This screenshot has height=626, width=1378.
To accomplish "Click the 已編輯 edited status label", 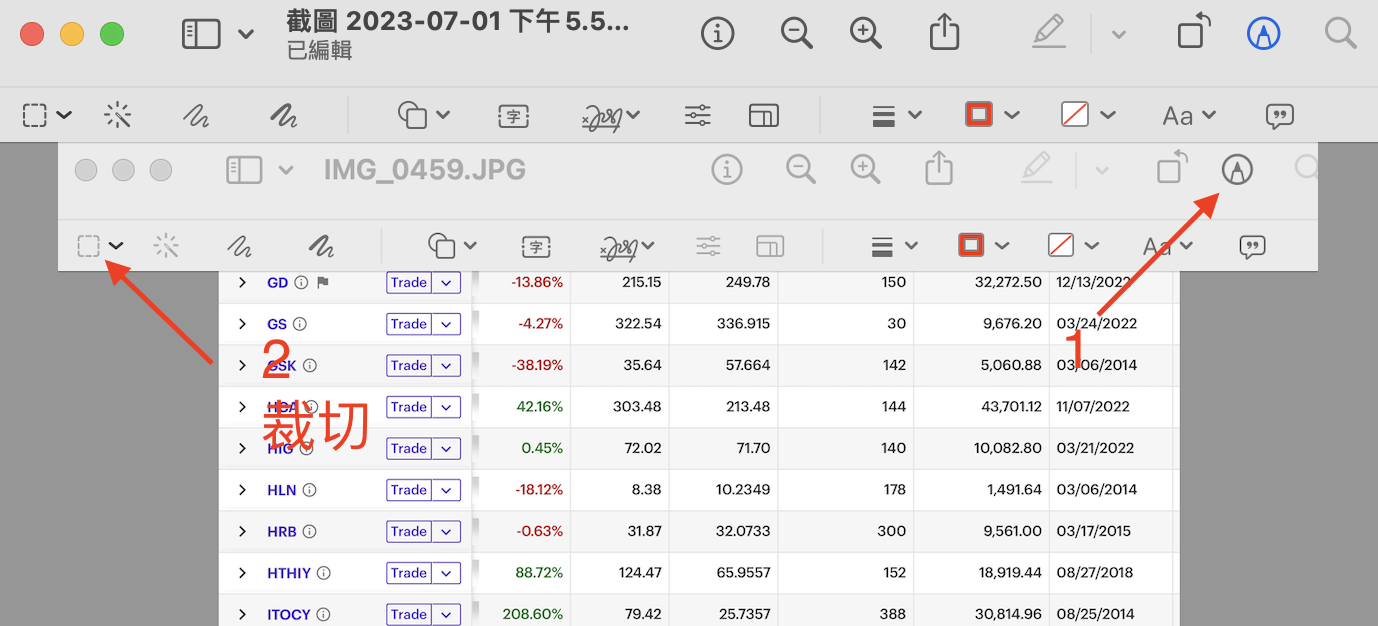I will [x=319, y=51].
